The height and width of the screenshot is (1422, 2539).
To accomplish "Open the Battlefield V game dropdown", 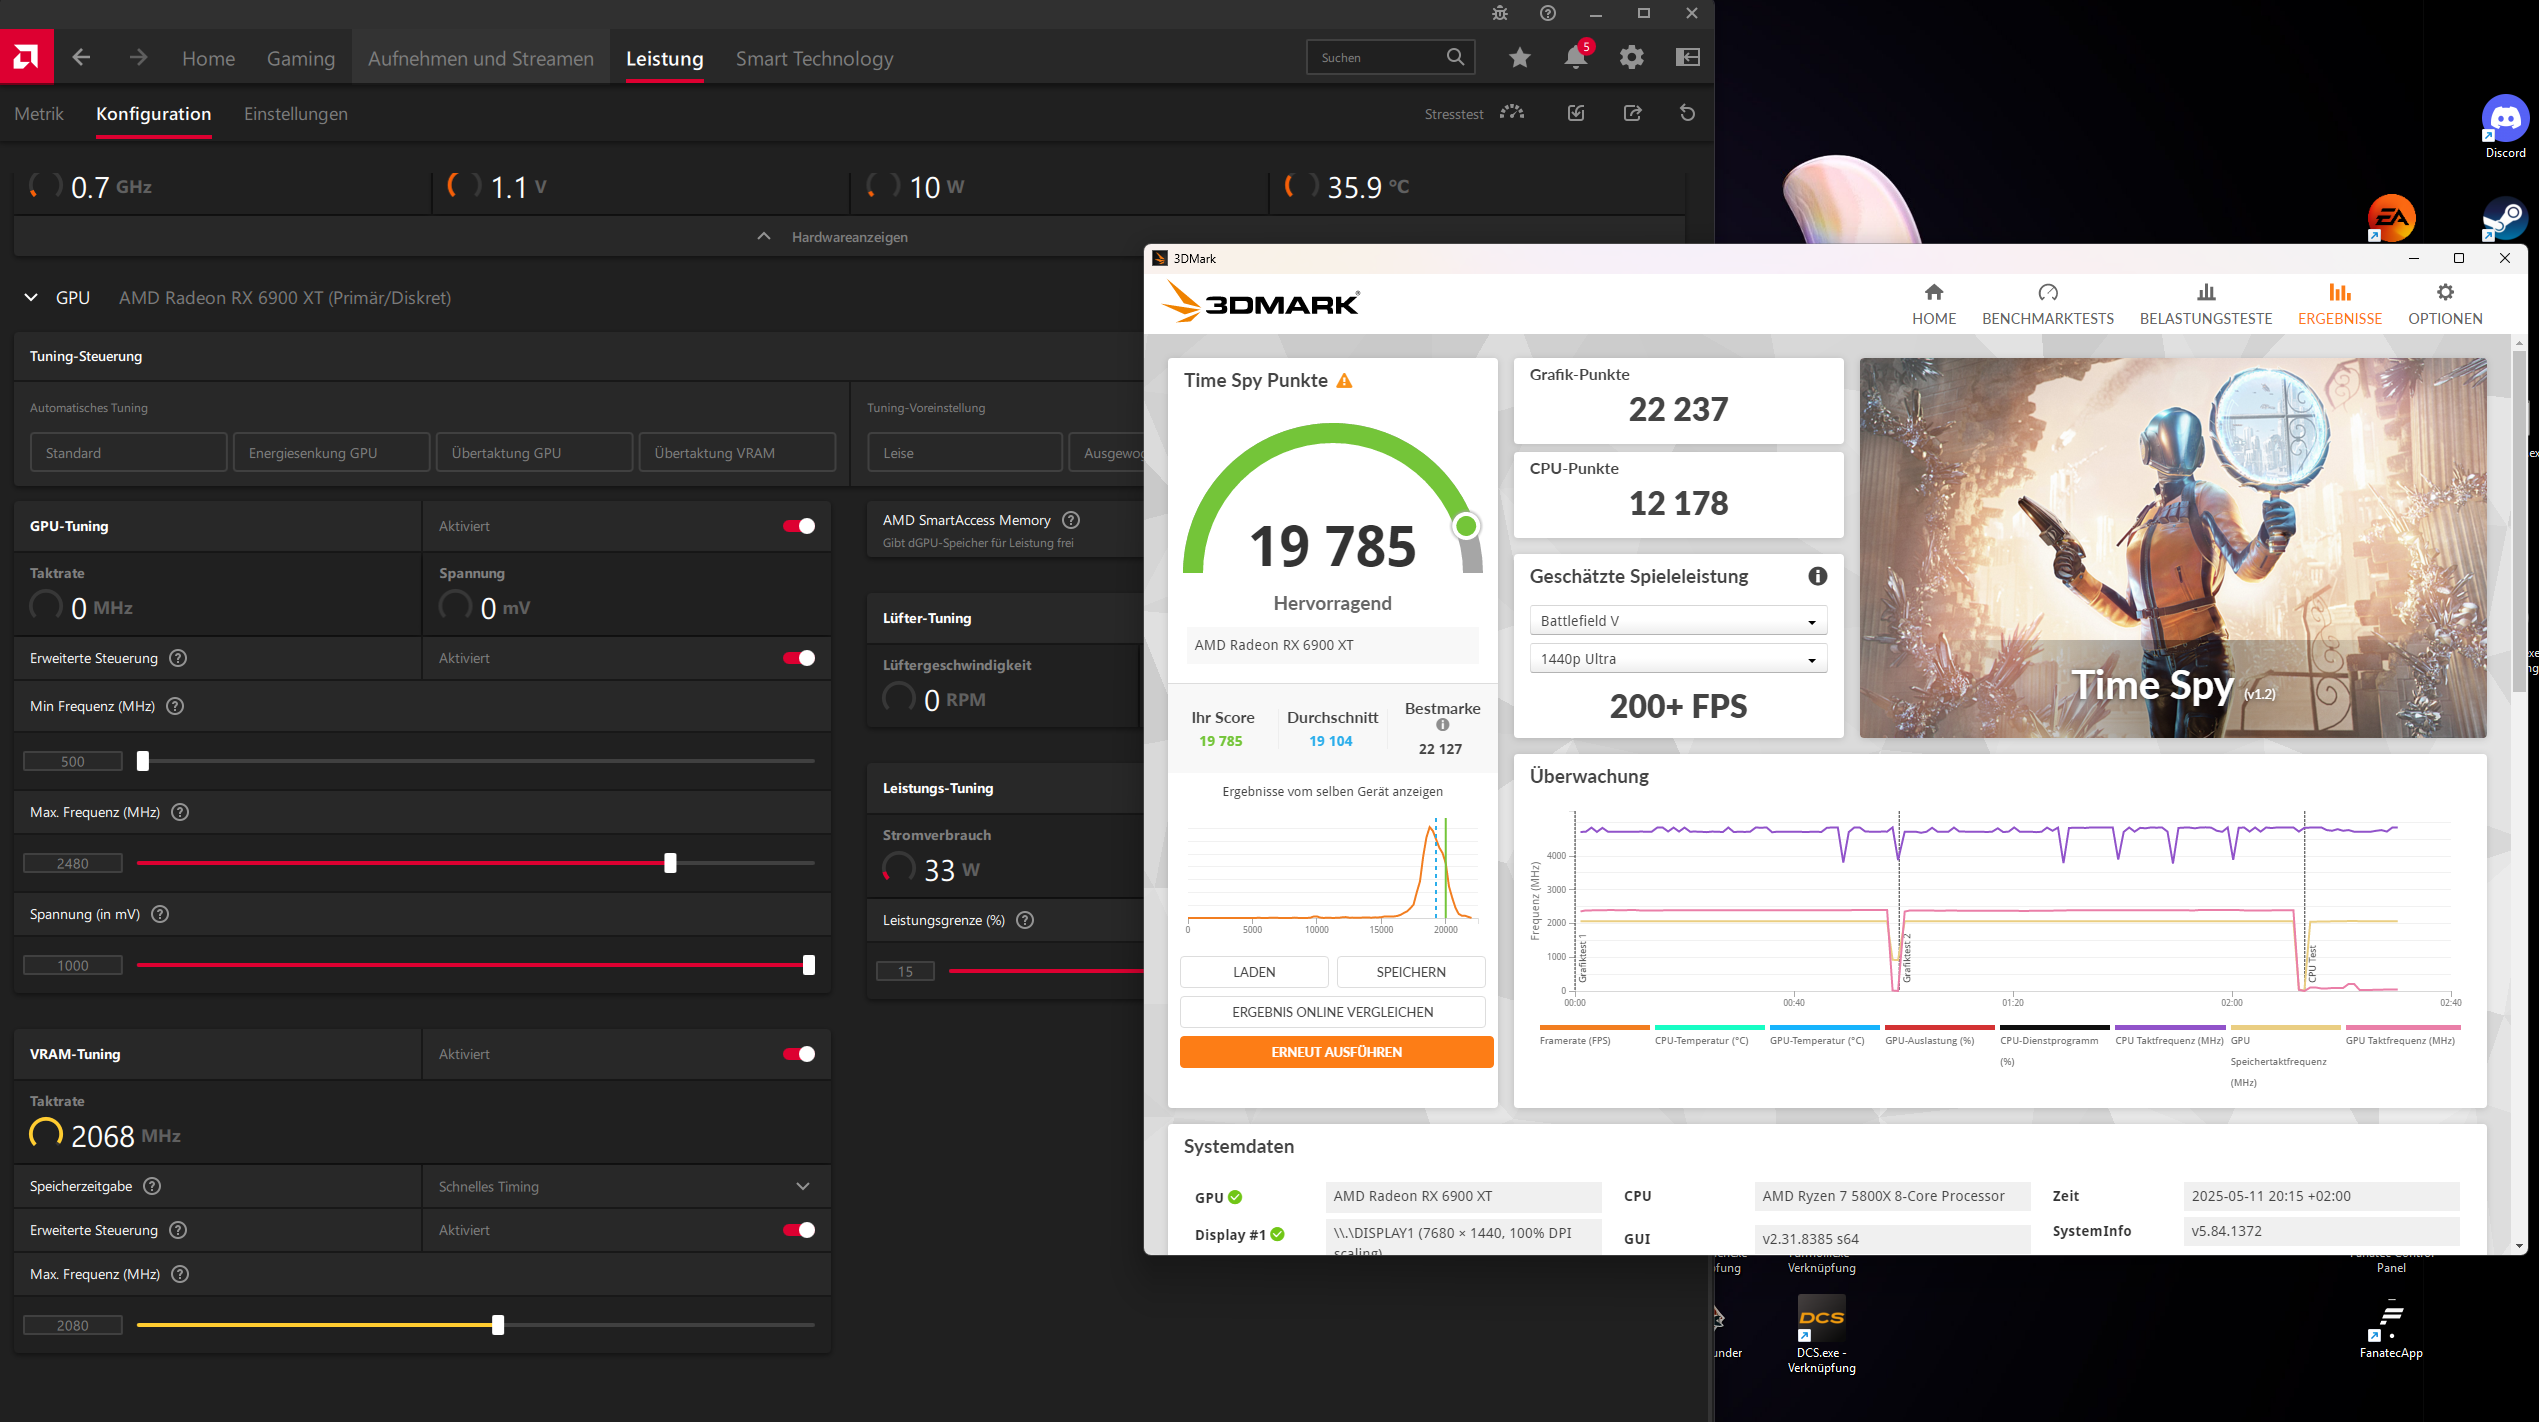I will [1677, 621].
